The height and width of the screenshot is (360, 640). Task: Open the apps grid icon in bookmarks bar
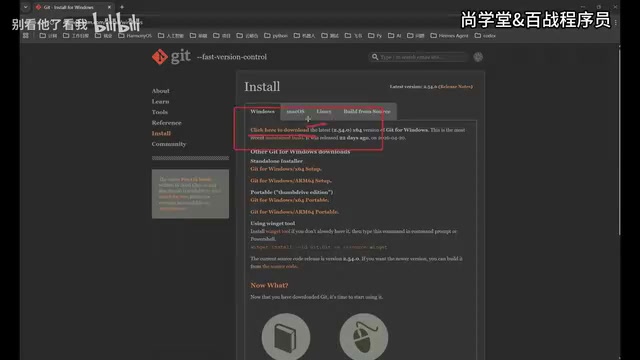[x=26, y=36]
